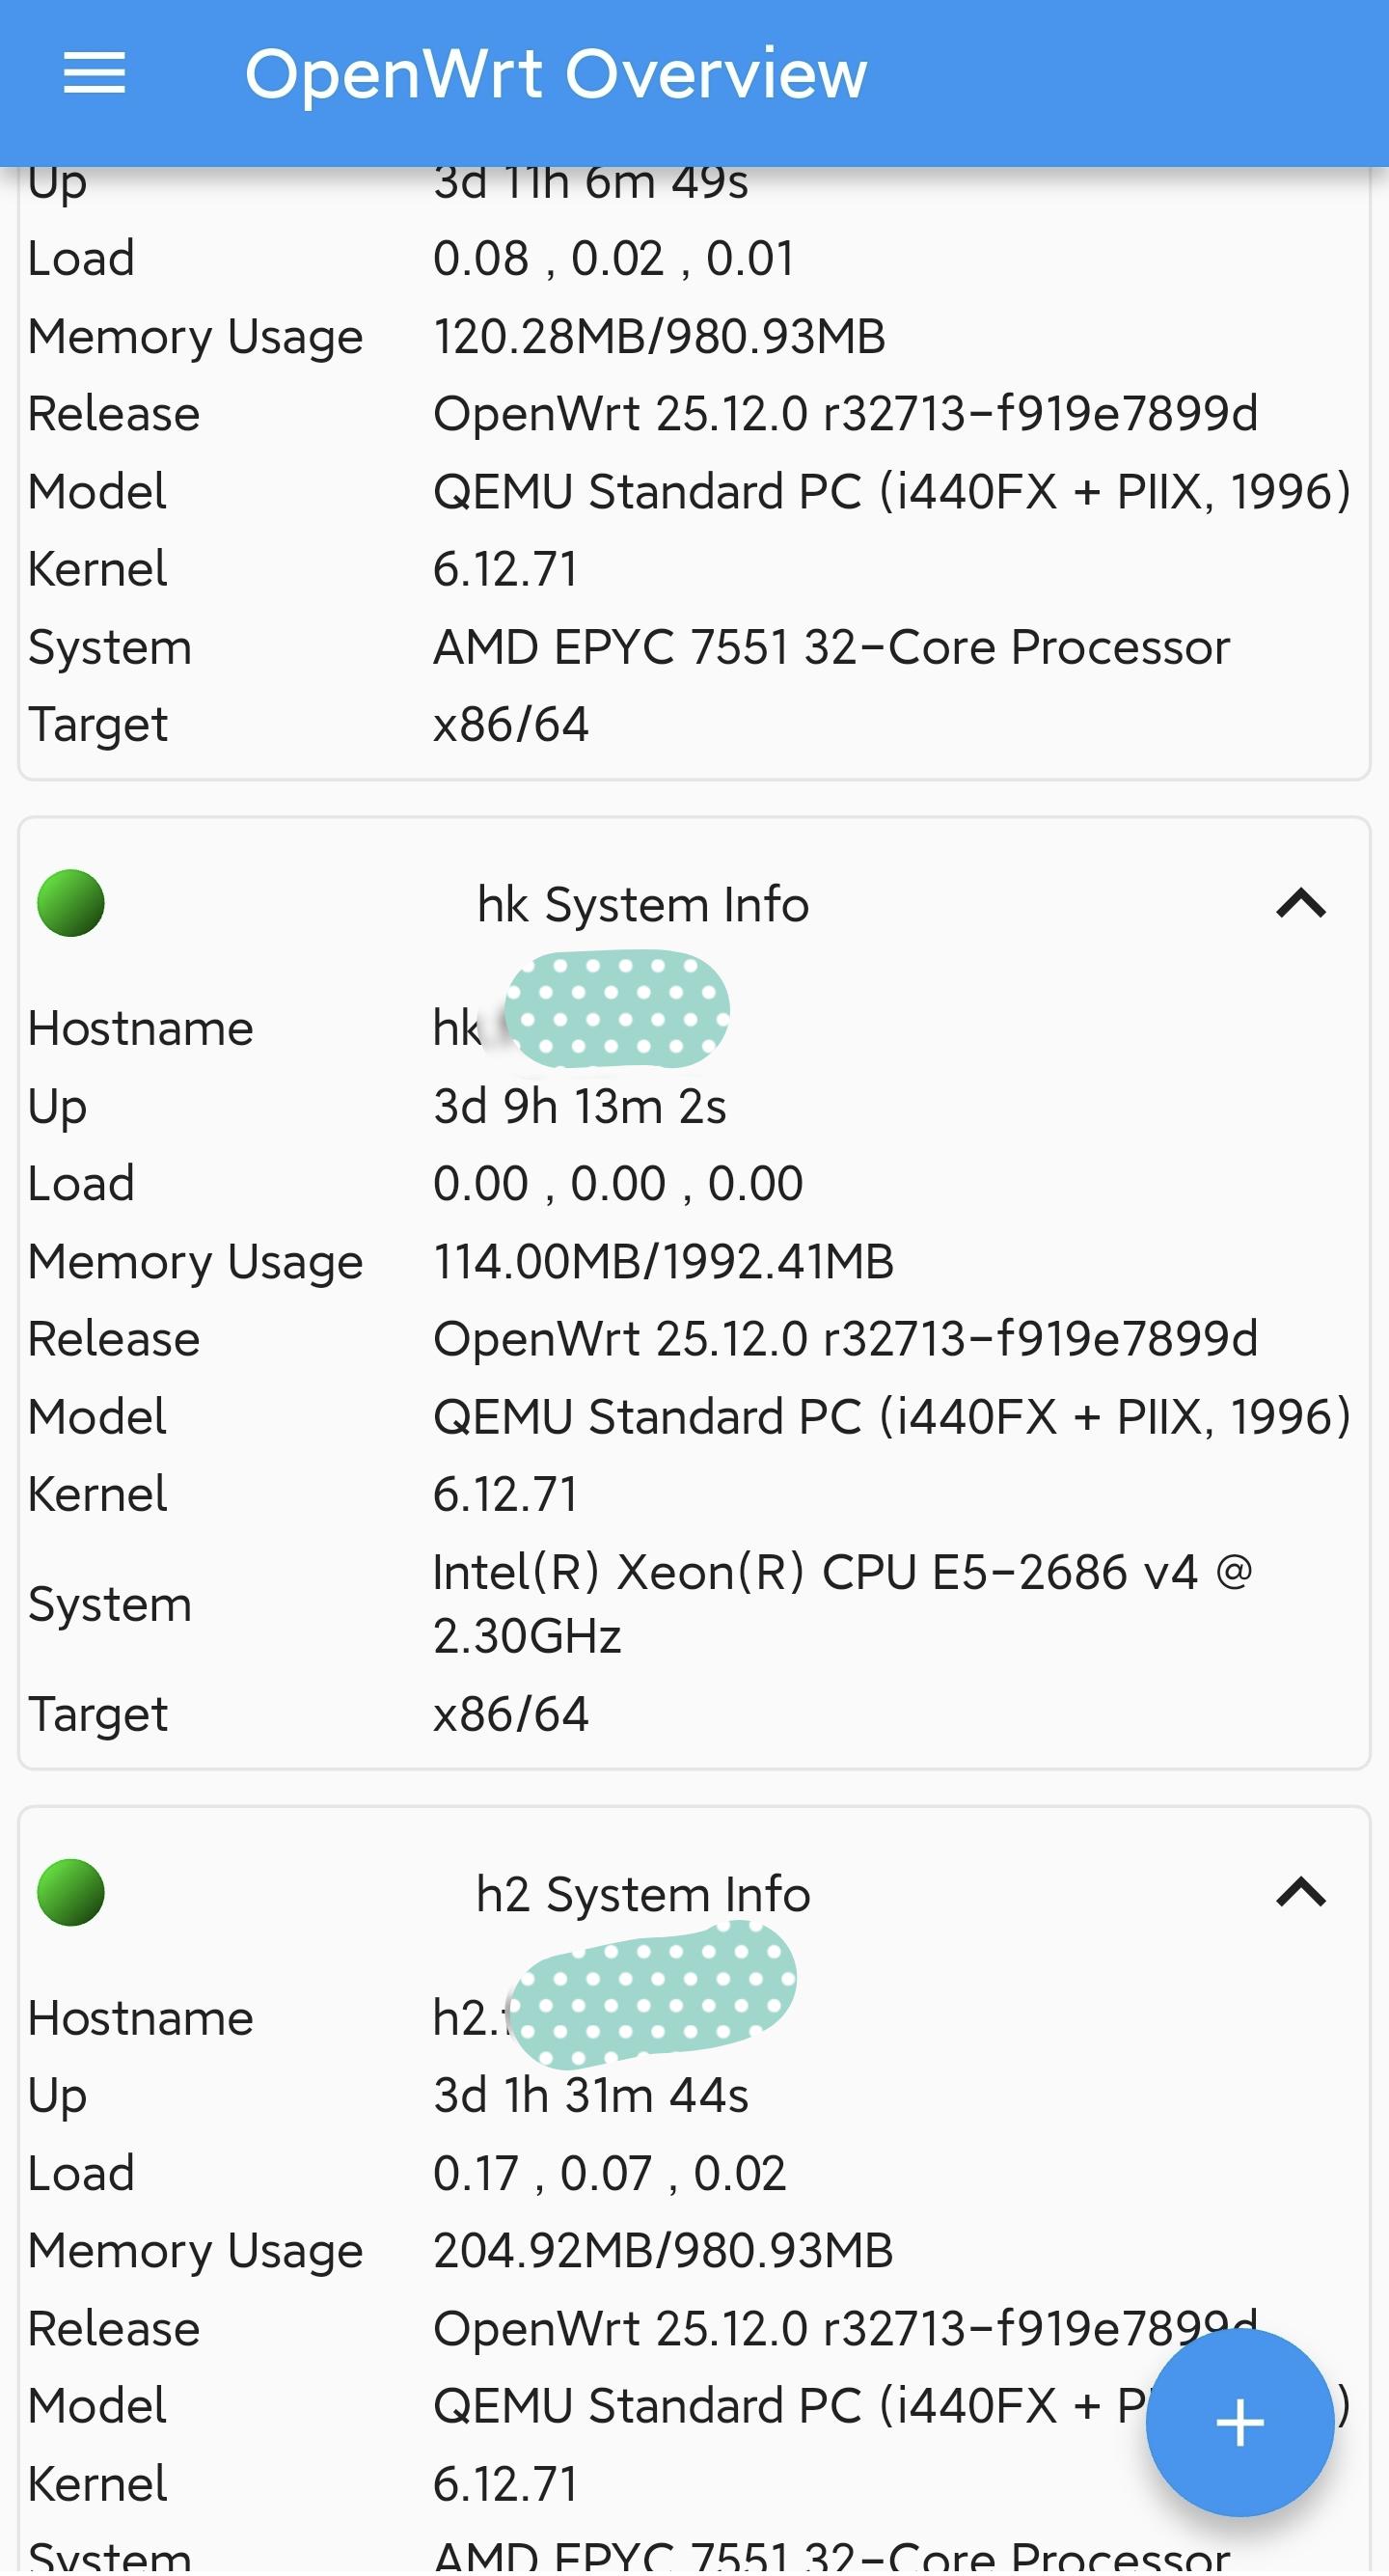Select the h2 System Info heading
Image resolution: width=1389 pixels, height=2576 pixels.
[642, 1894]
